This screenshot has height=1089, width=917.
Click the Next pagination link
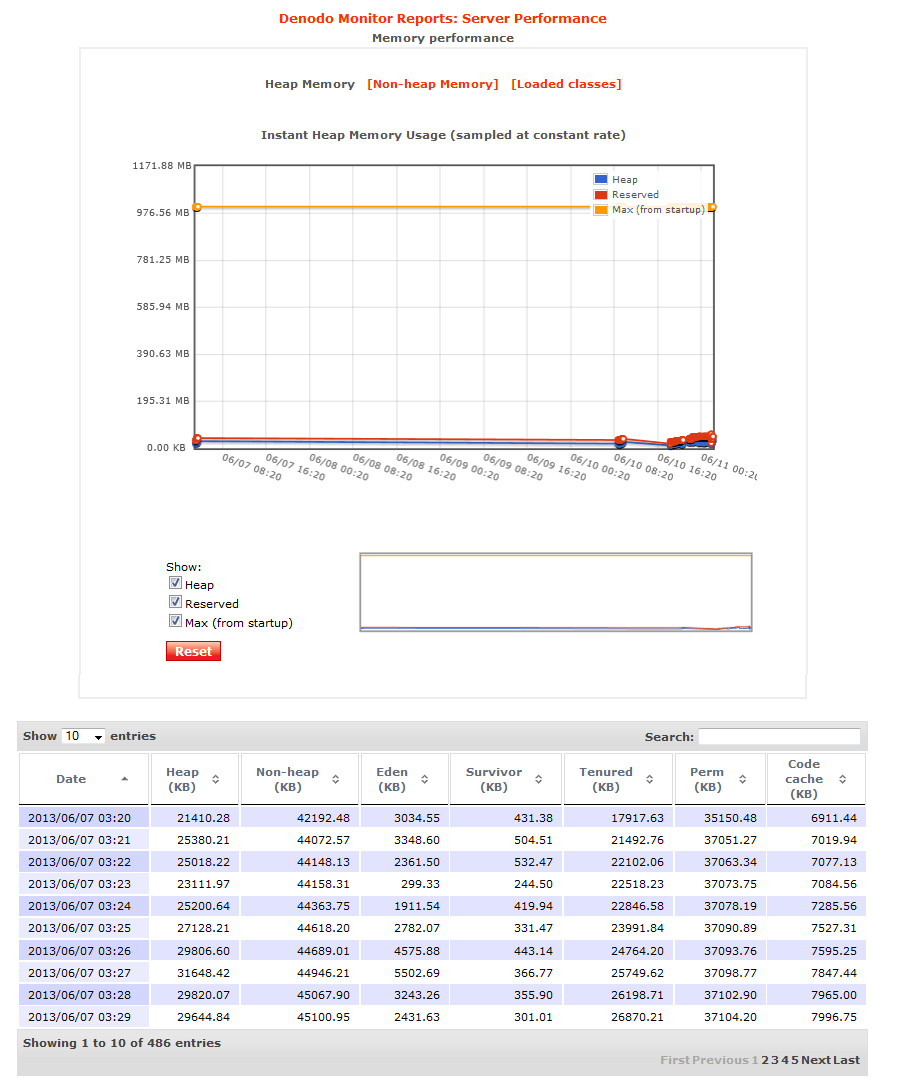pyautogui.click(x=816, y=1060)
